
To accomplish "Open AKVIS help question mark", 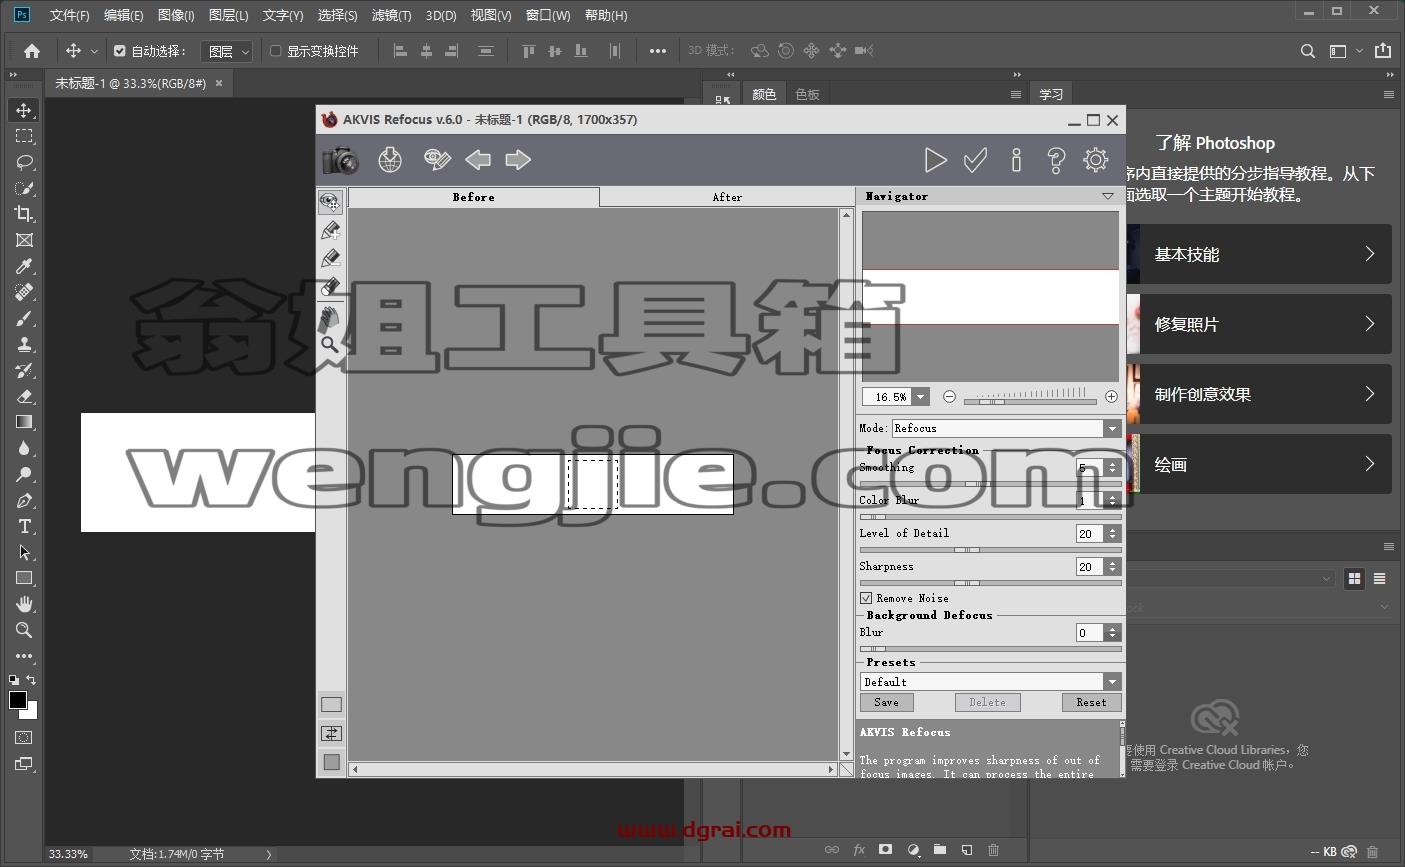I will pos(1056,160).
